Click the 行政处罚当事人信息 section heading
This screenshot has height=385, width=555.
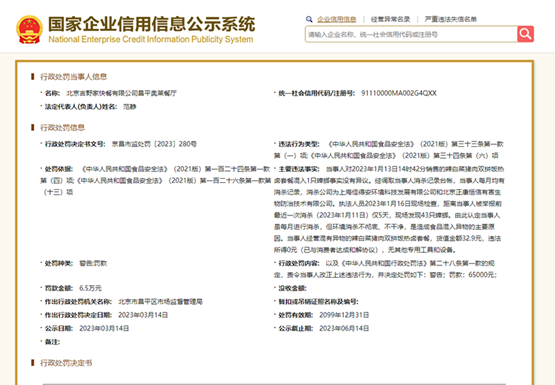pos(74,77)
